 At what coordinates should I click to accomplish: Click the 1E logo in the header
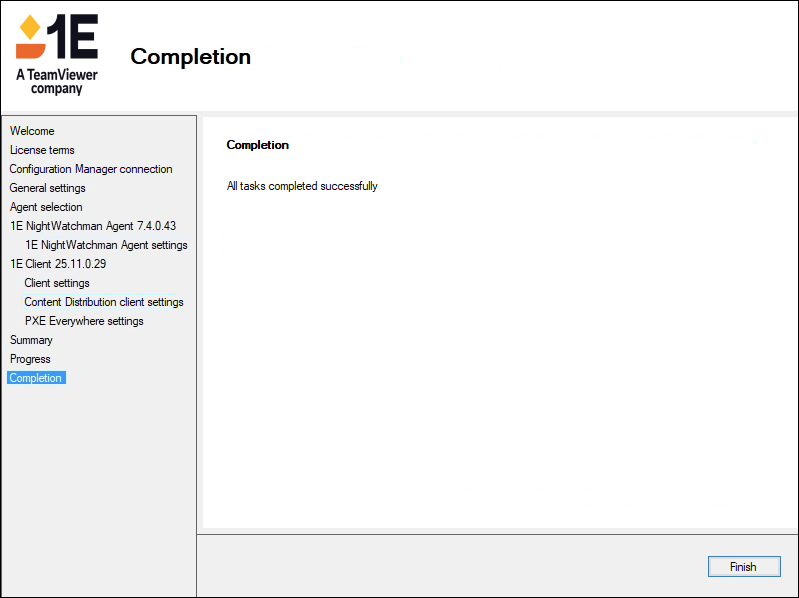click(x=56, y=37)
